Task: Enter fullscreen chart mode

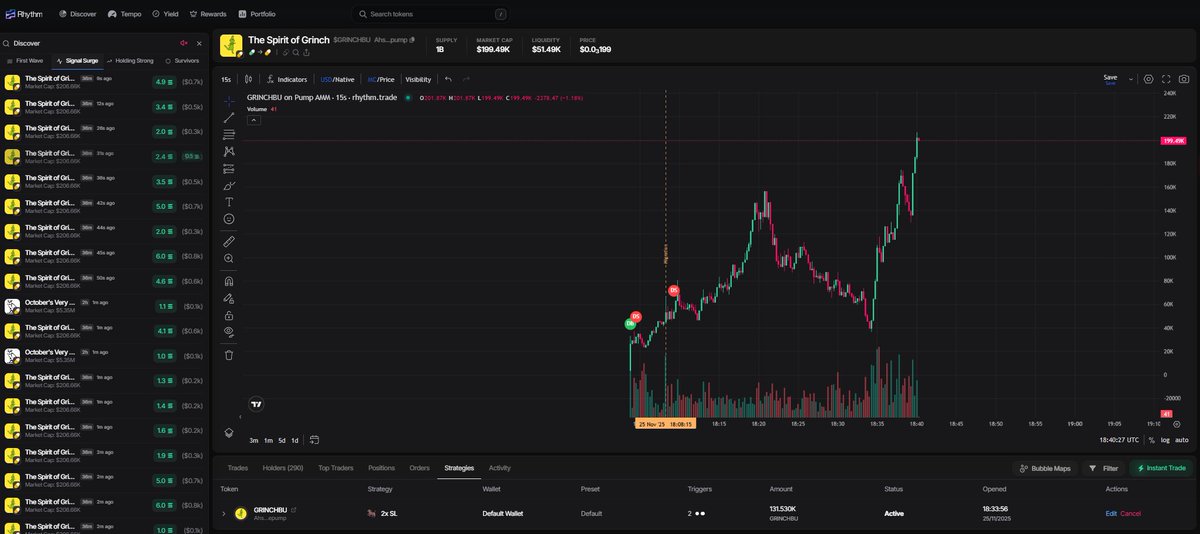Action: pos(1166,79)
